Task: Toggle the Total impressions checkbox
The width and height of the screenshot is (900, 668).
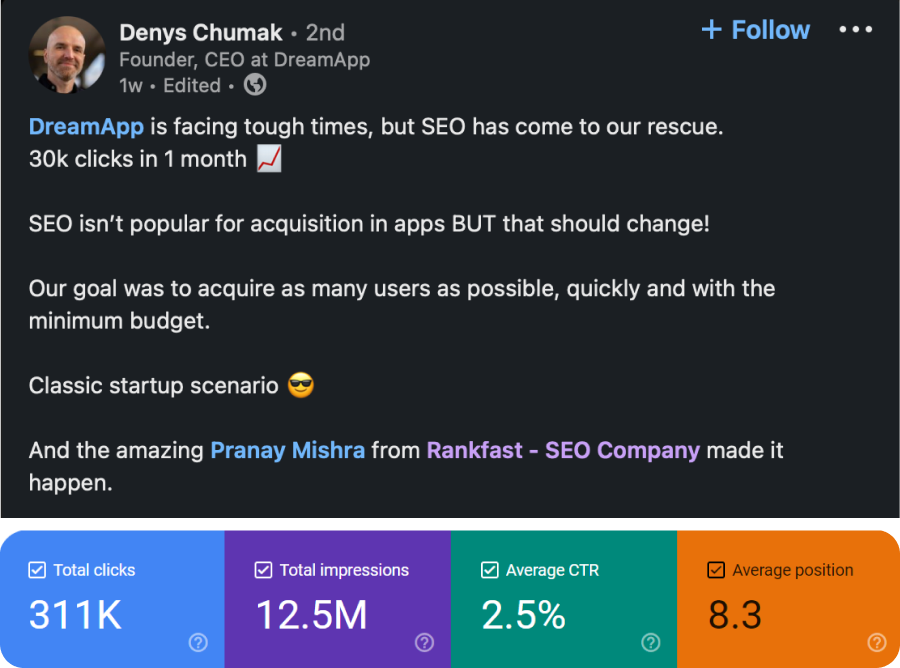Action: 264,570
